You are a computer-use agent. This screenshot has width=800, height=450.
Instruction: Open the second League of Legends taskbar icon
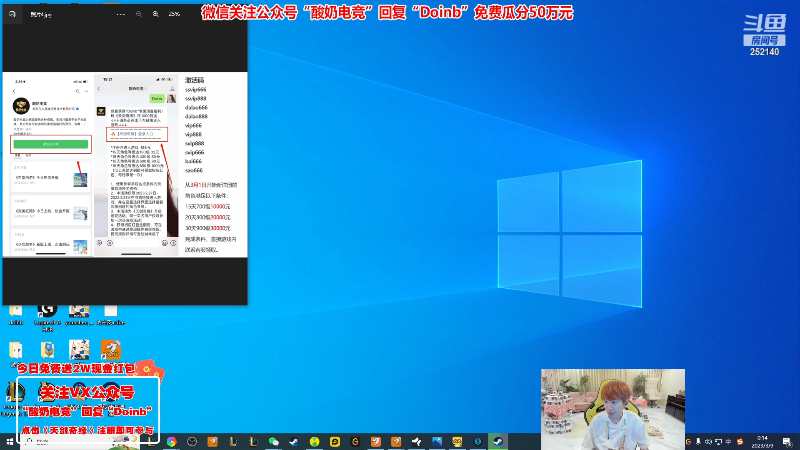coord(253,442)
